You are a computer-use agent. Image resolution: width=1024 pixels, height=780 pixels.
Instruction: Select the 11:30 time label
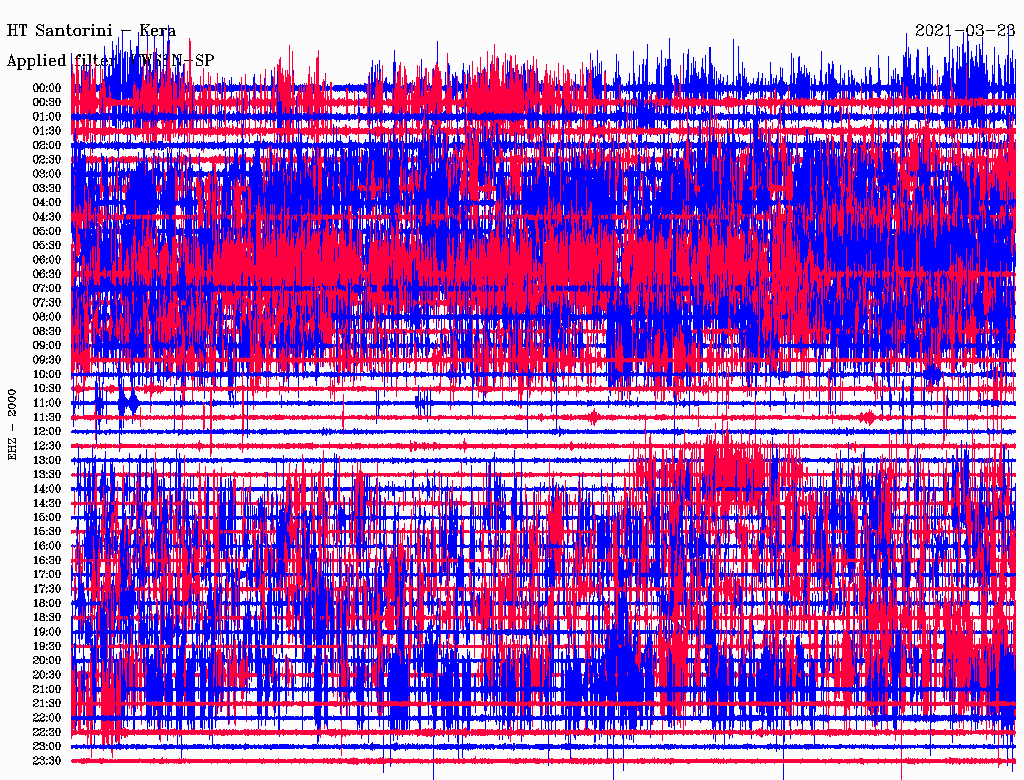coord(47,417)
